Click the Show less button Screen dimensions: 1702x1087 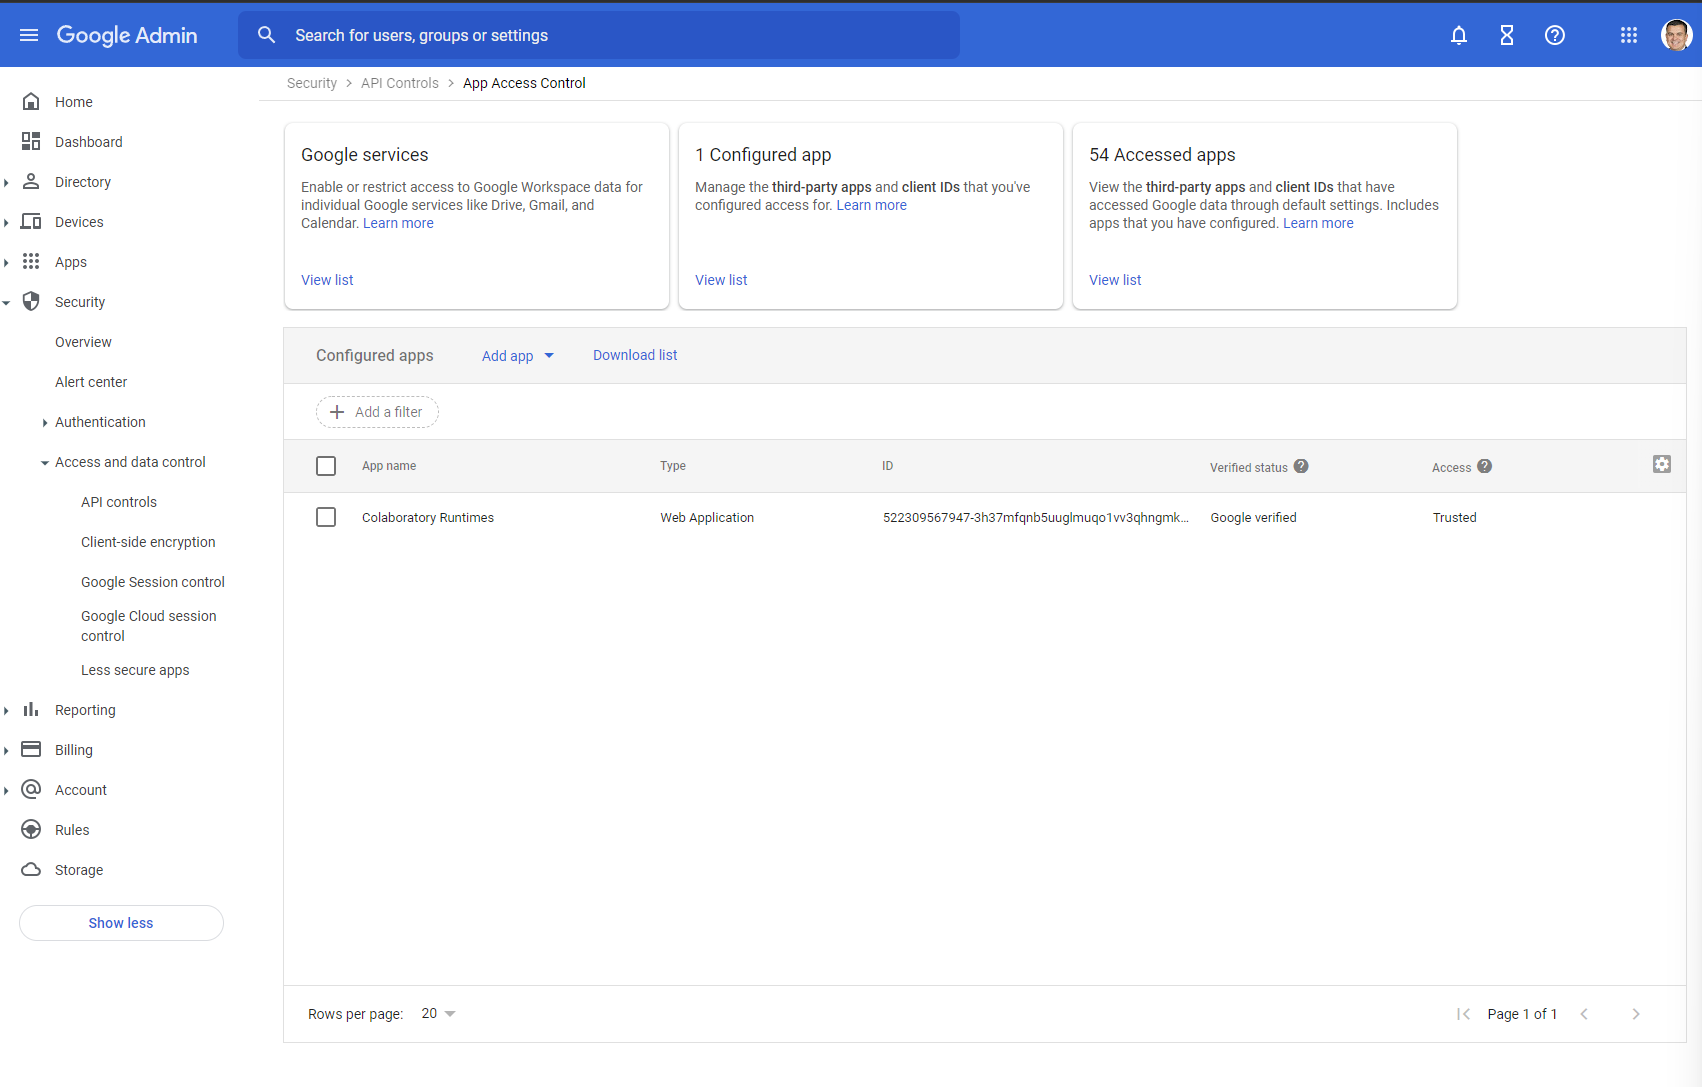121,923
